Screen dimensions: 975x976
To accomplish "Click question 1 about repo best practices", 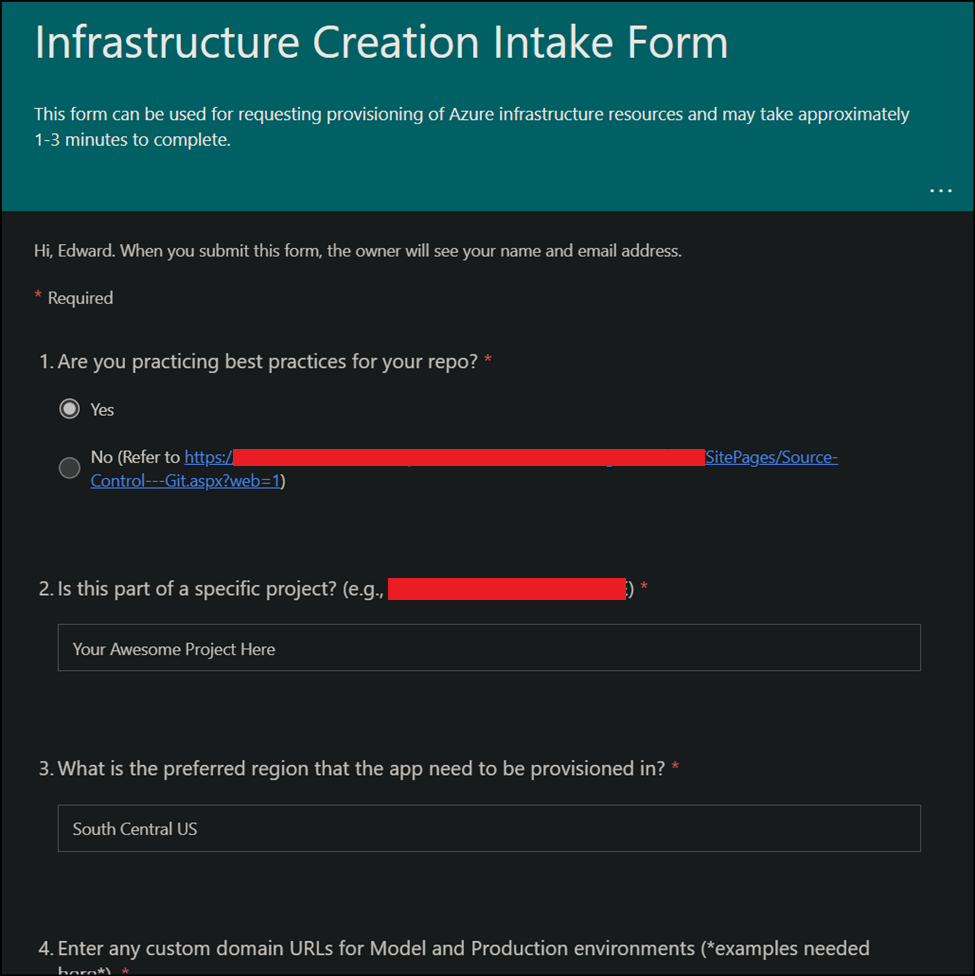I will tap(268, 361).
